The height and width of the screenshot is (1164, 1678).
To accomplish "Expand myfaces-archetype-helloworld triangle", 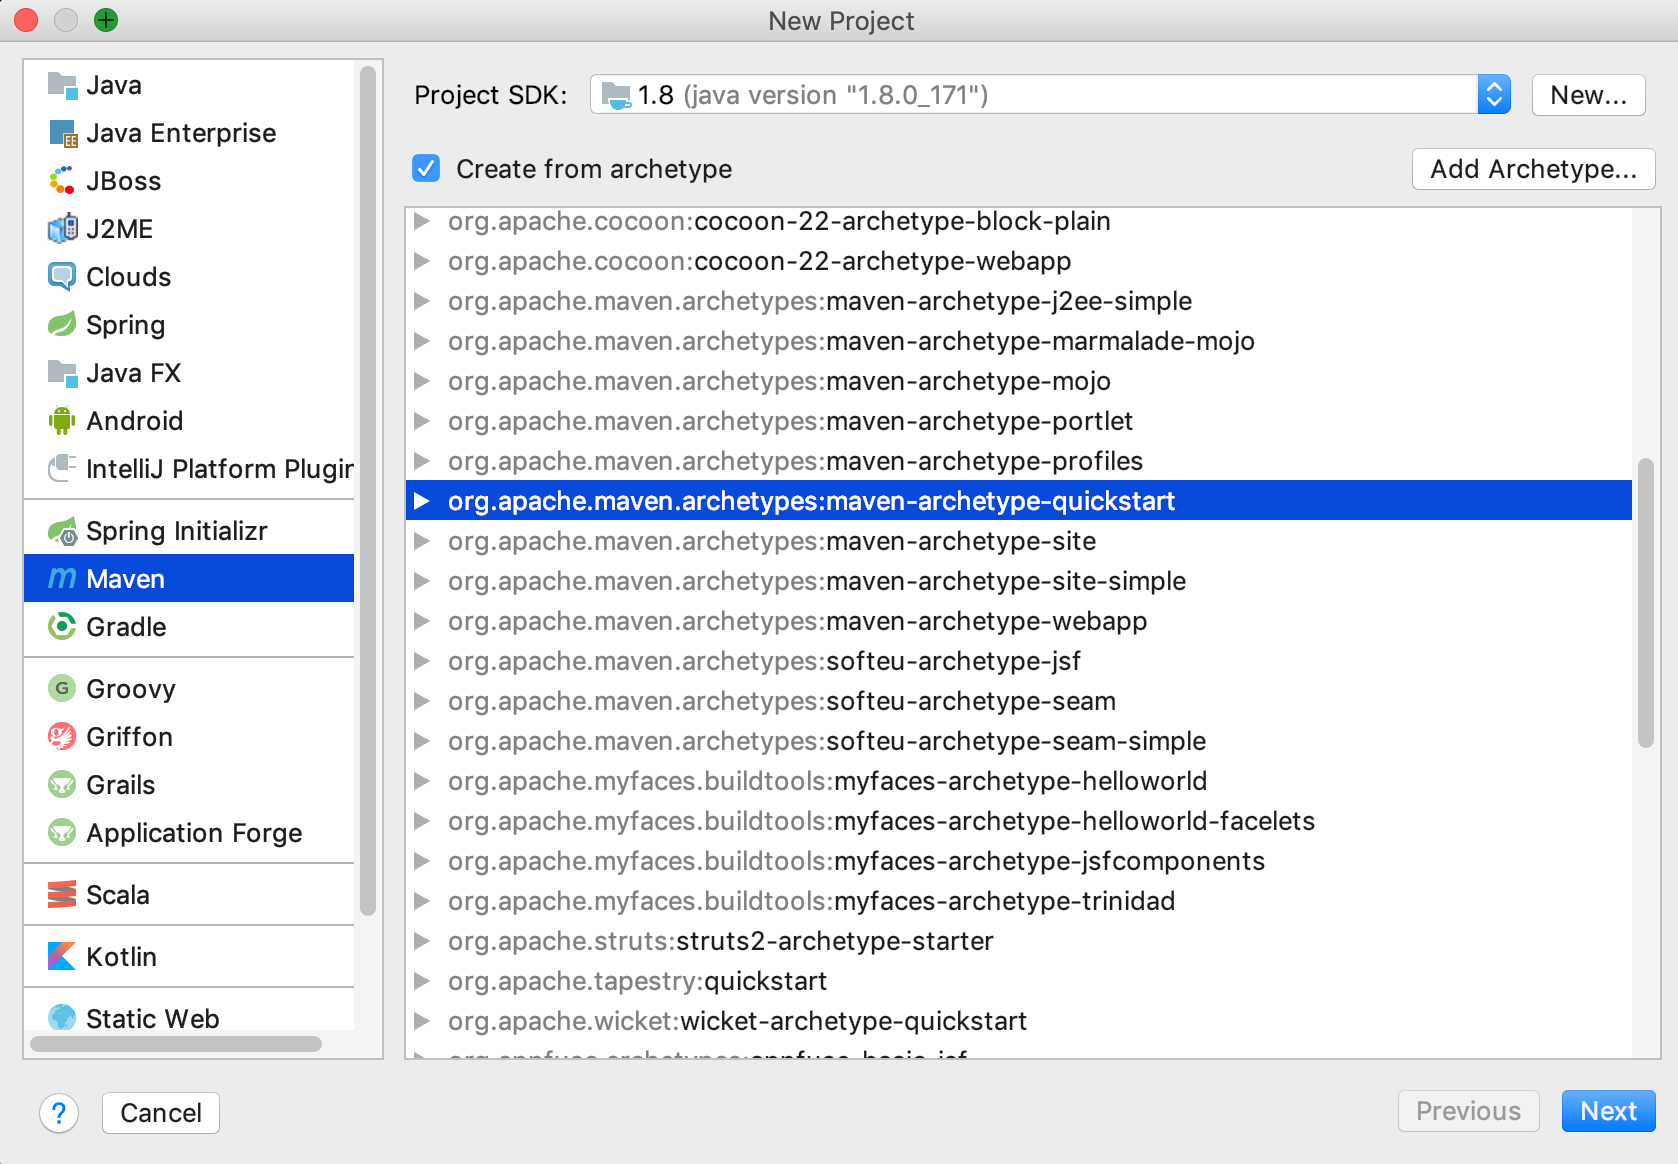I will [422, 781].
